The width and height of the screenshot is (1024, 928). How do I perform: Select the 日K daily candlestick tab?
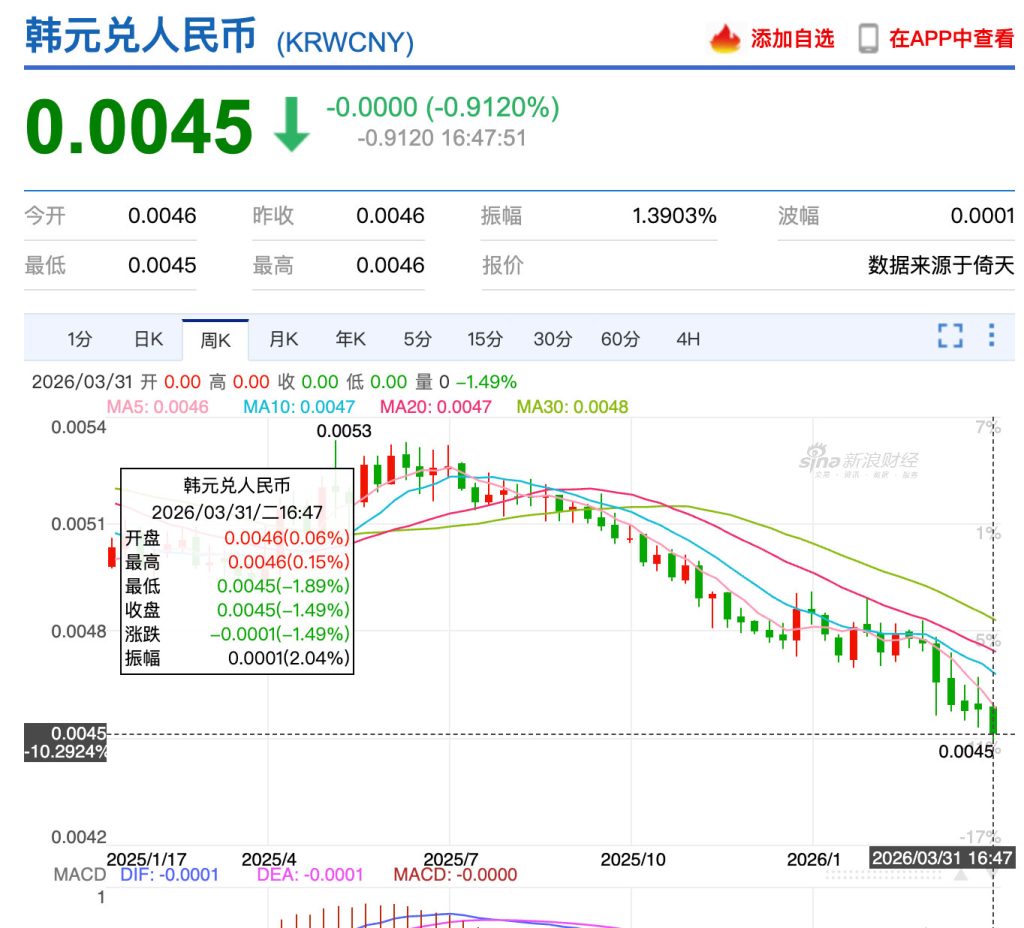pos(148,339)
